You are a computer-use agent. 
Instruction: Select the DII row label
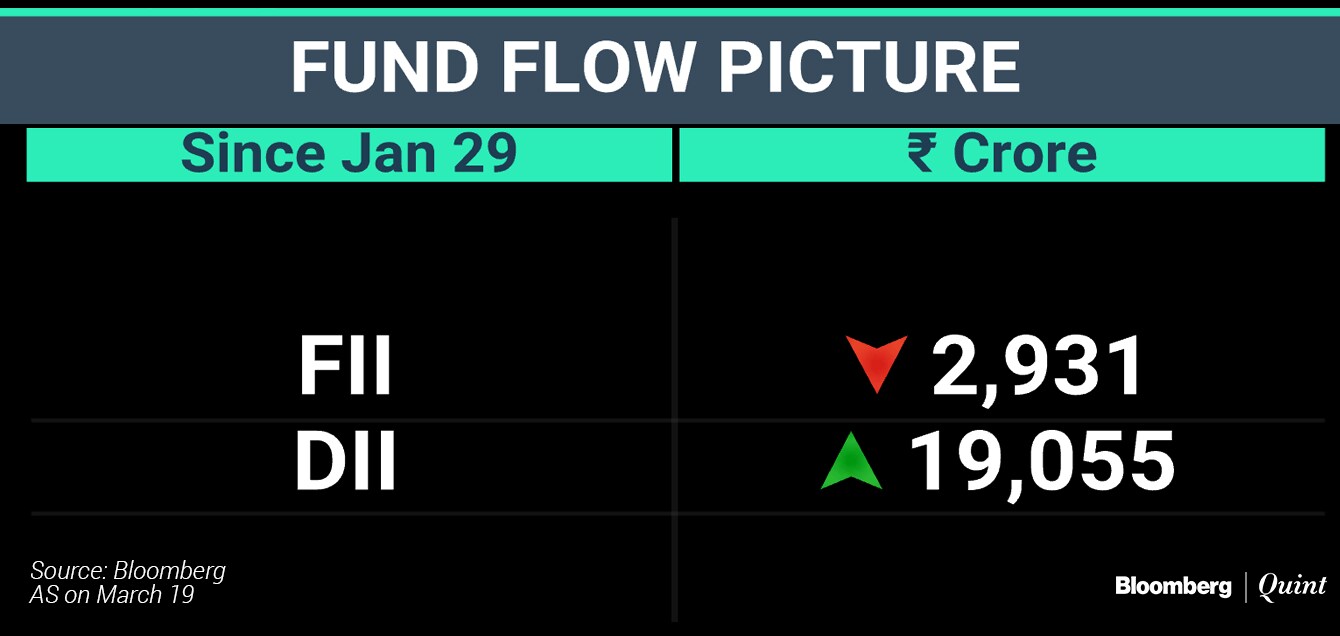coord(346,463)
